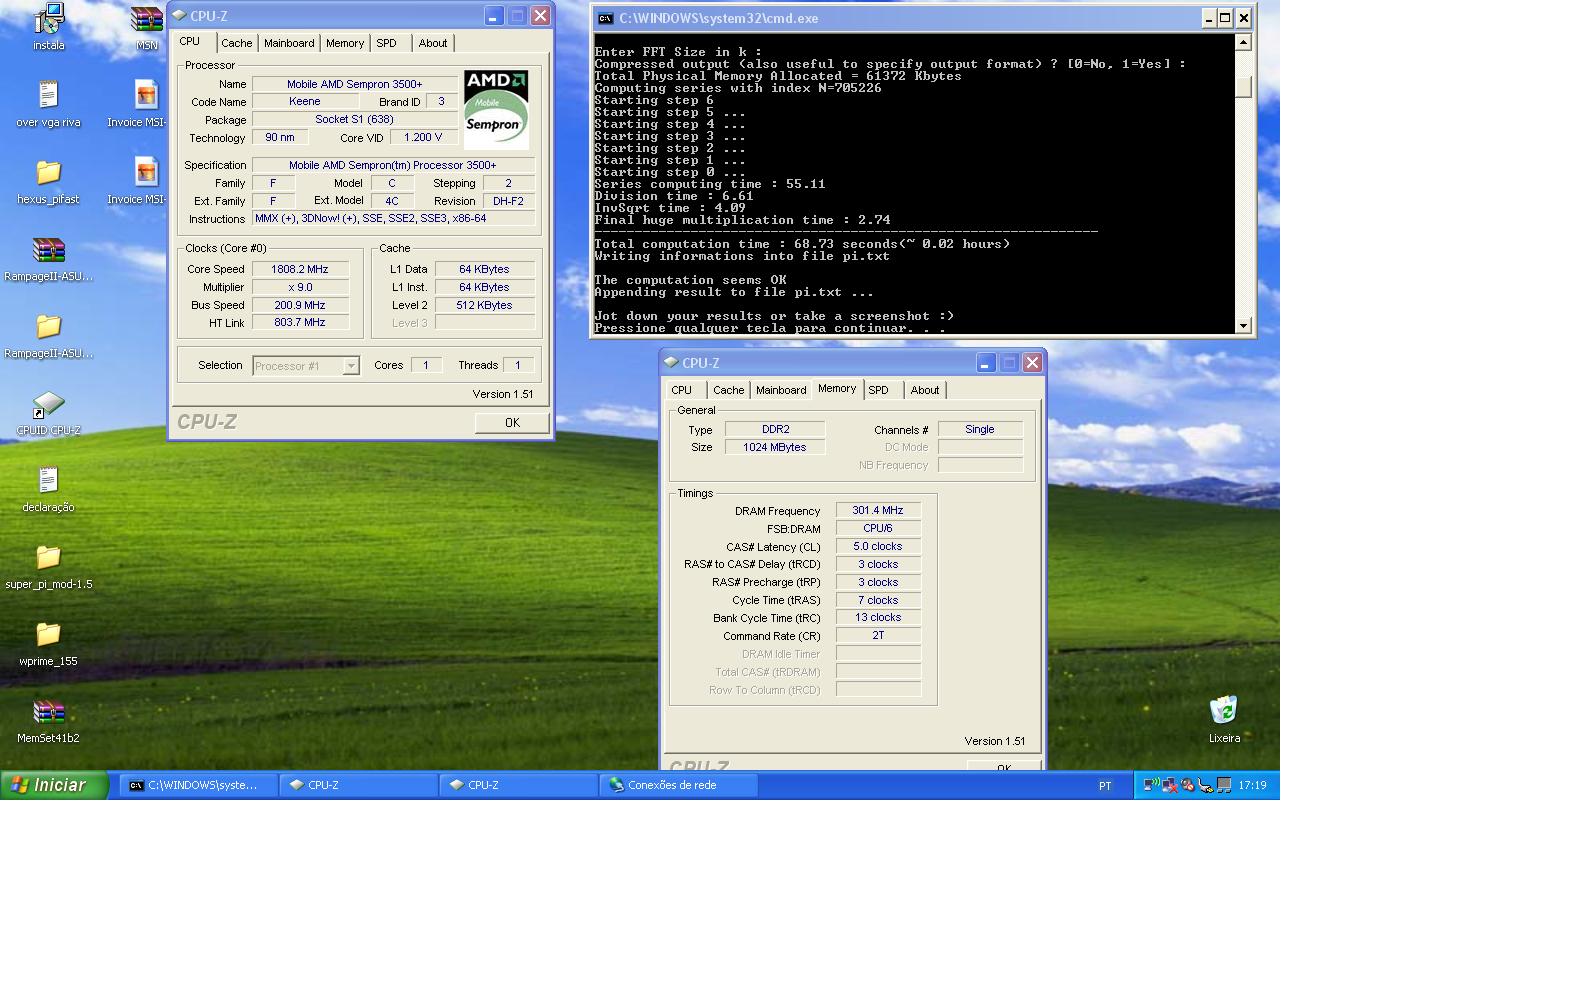This screenshot has height=998, width=1596.
Task: Select the lower Invoice MSI document icon
Action: coord(147,172)
